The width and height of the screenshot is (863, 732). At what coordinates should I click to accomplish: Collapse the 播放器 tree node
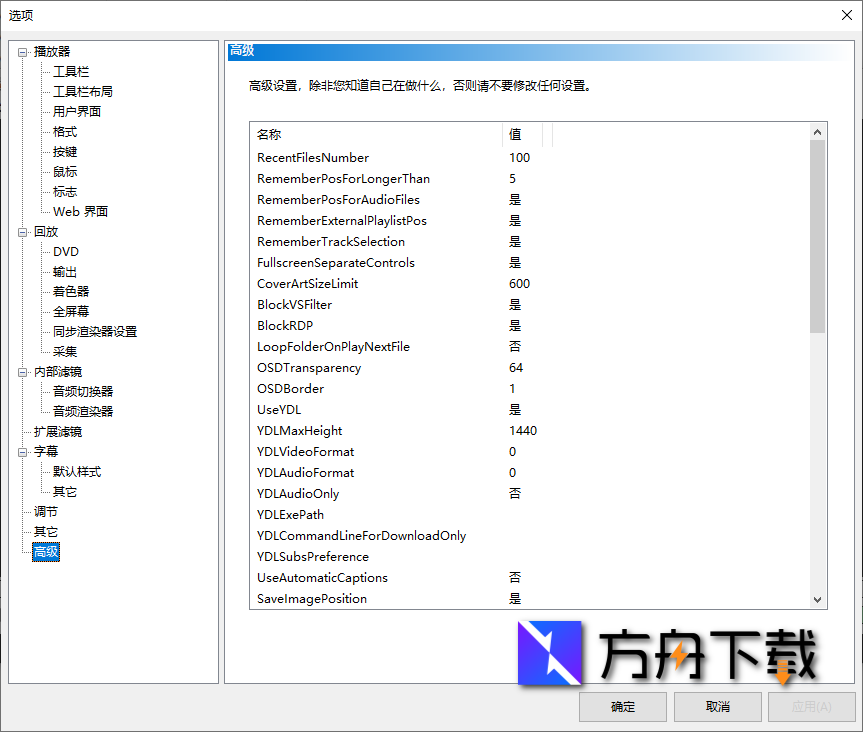point(23,52)
